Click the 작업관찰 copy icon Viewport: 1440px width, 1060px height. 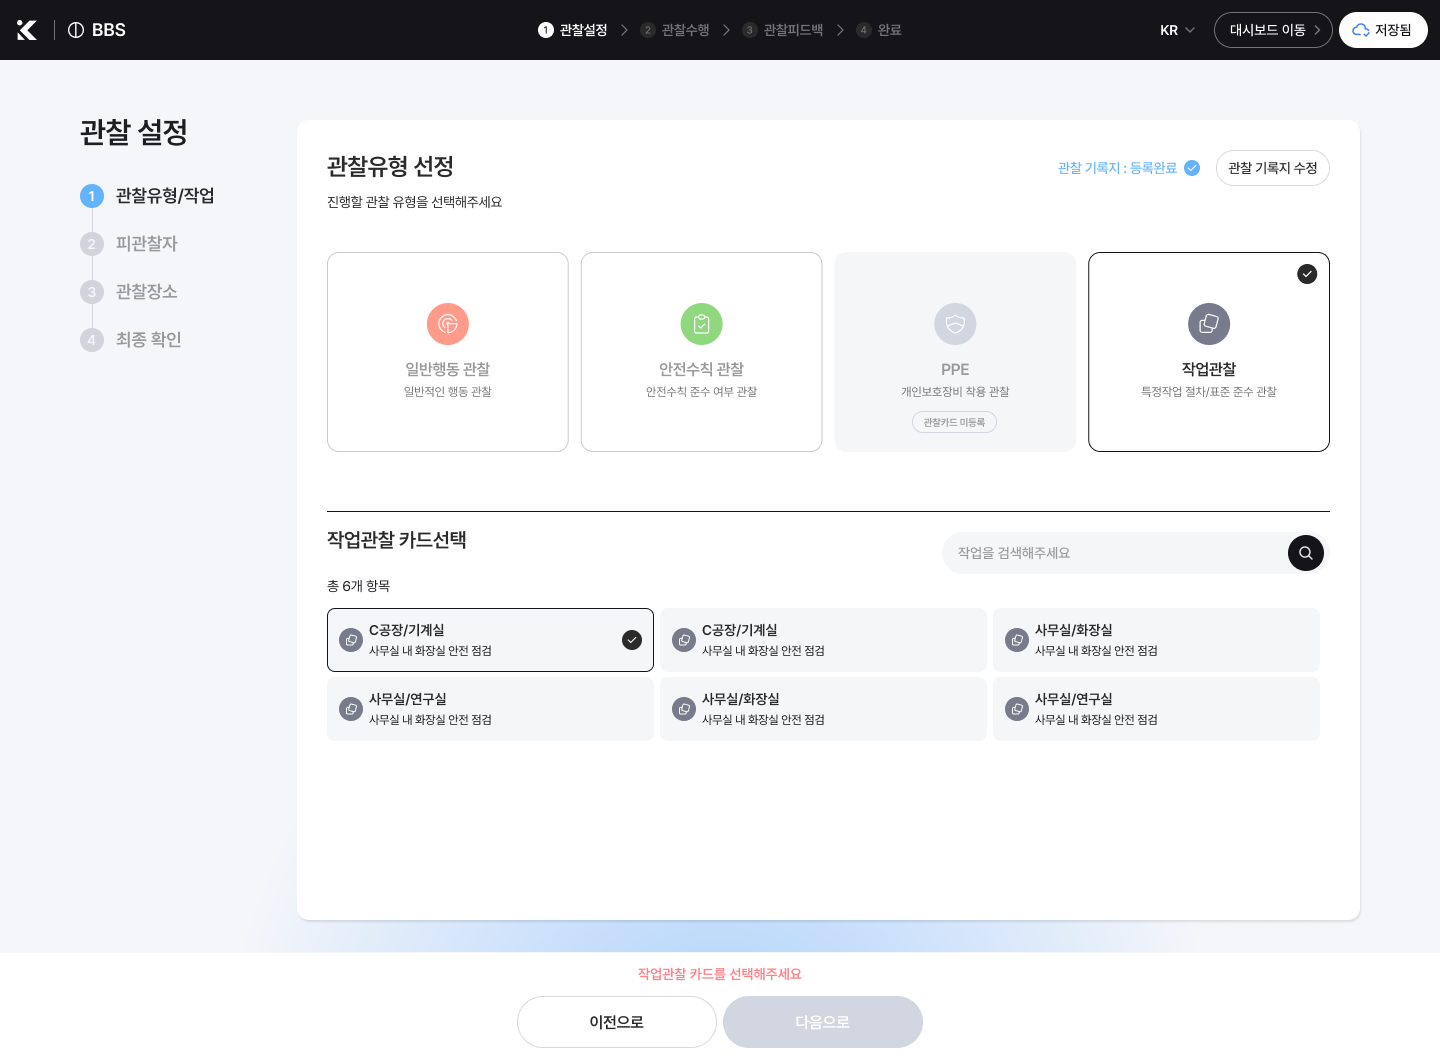click(x=1209, y=324)
